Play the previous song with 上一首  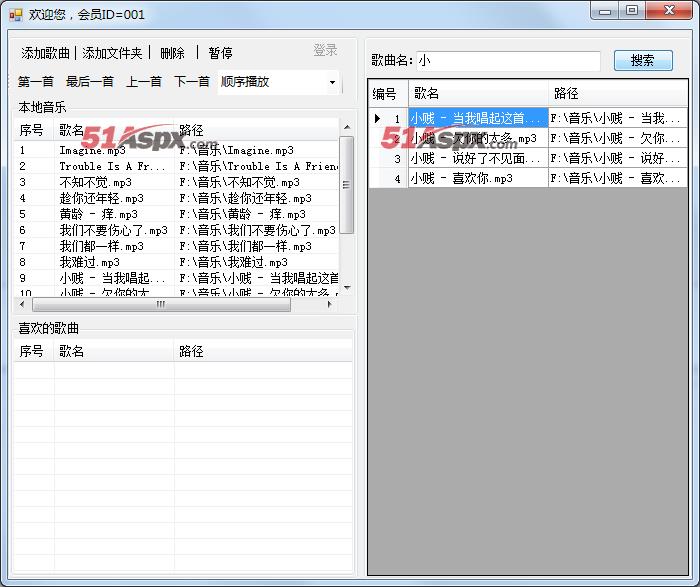[x=144, y=82]
